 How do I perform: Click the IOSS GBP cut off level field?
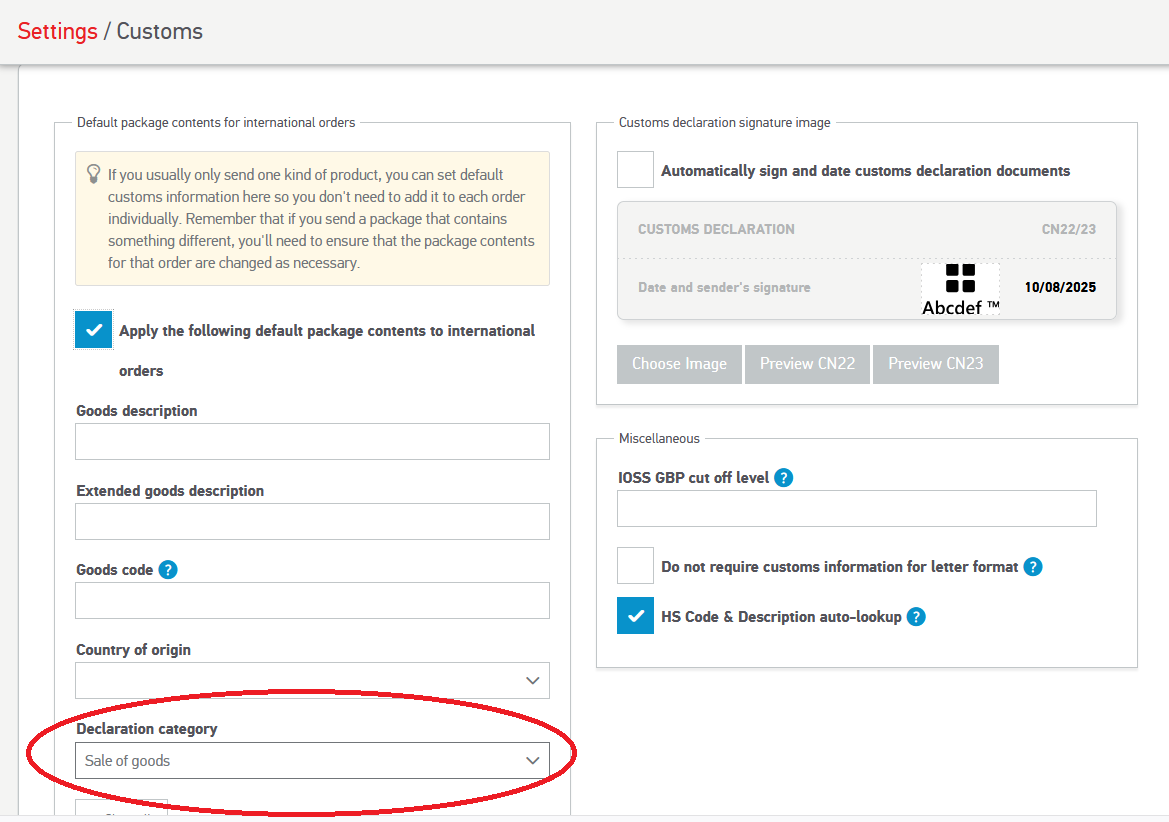856,509
